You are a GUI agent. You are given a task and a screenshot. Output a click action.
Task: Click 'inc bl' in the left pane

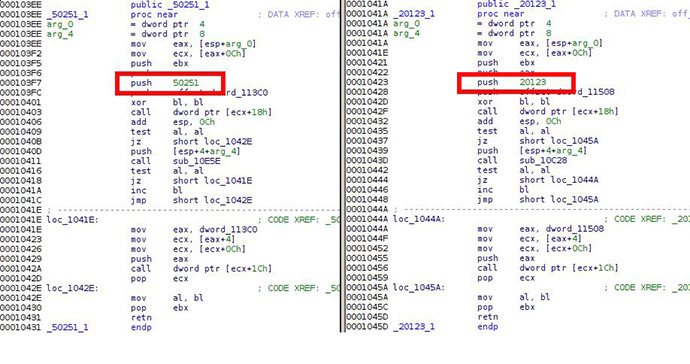(157, 190)
